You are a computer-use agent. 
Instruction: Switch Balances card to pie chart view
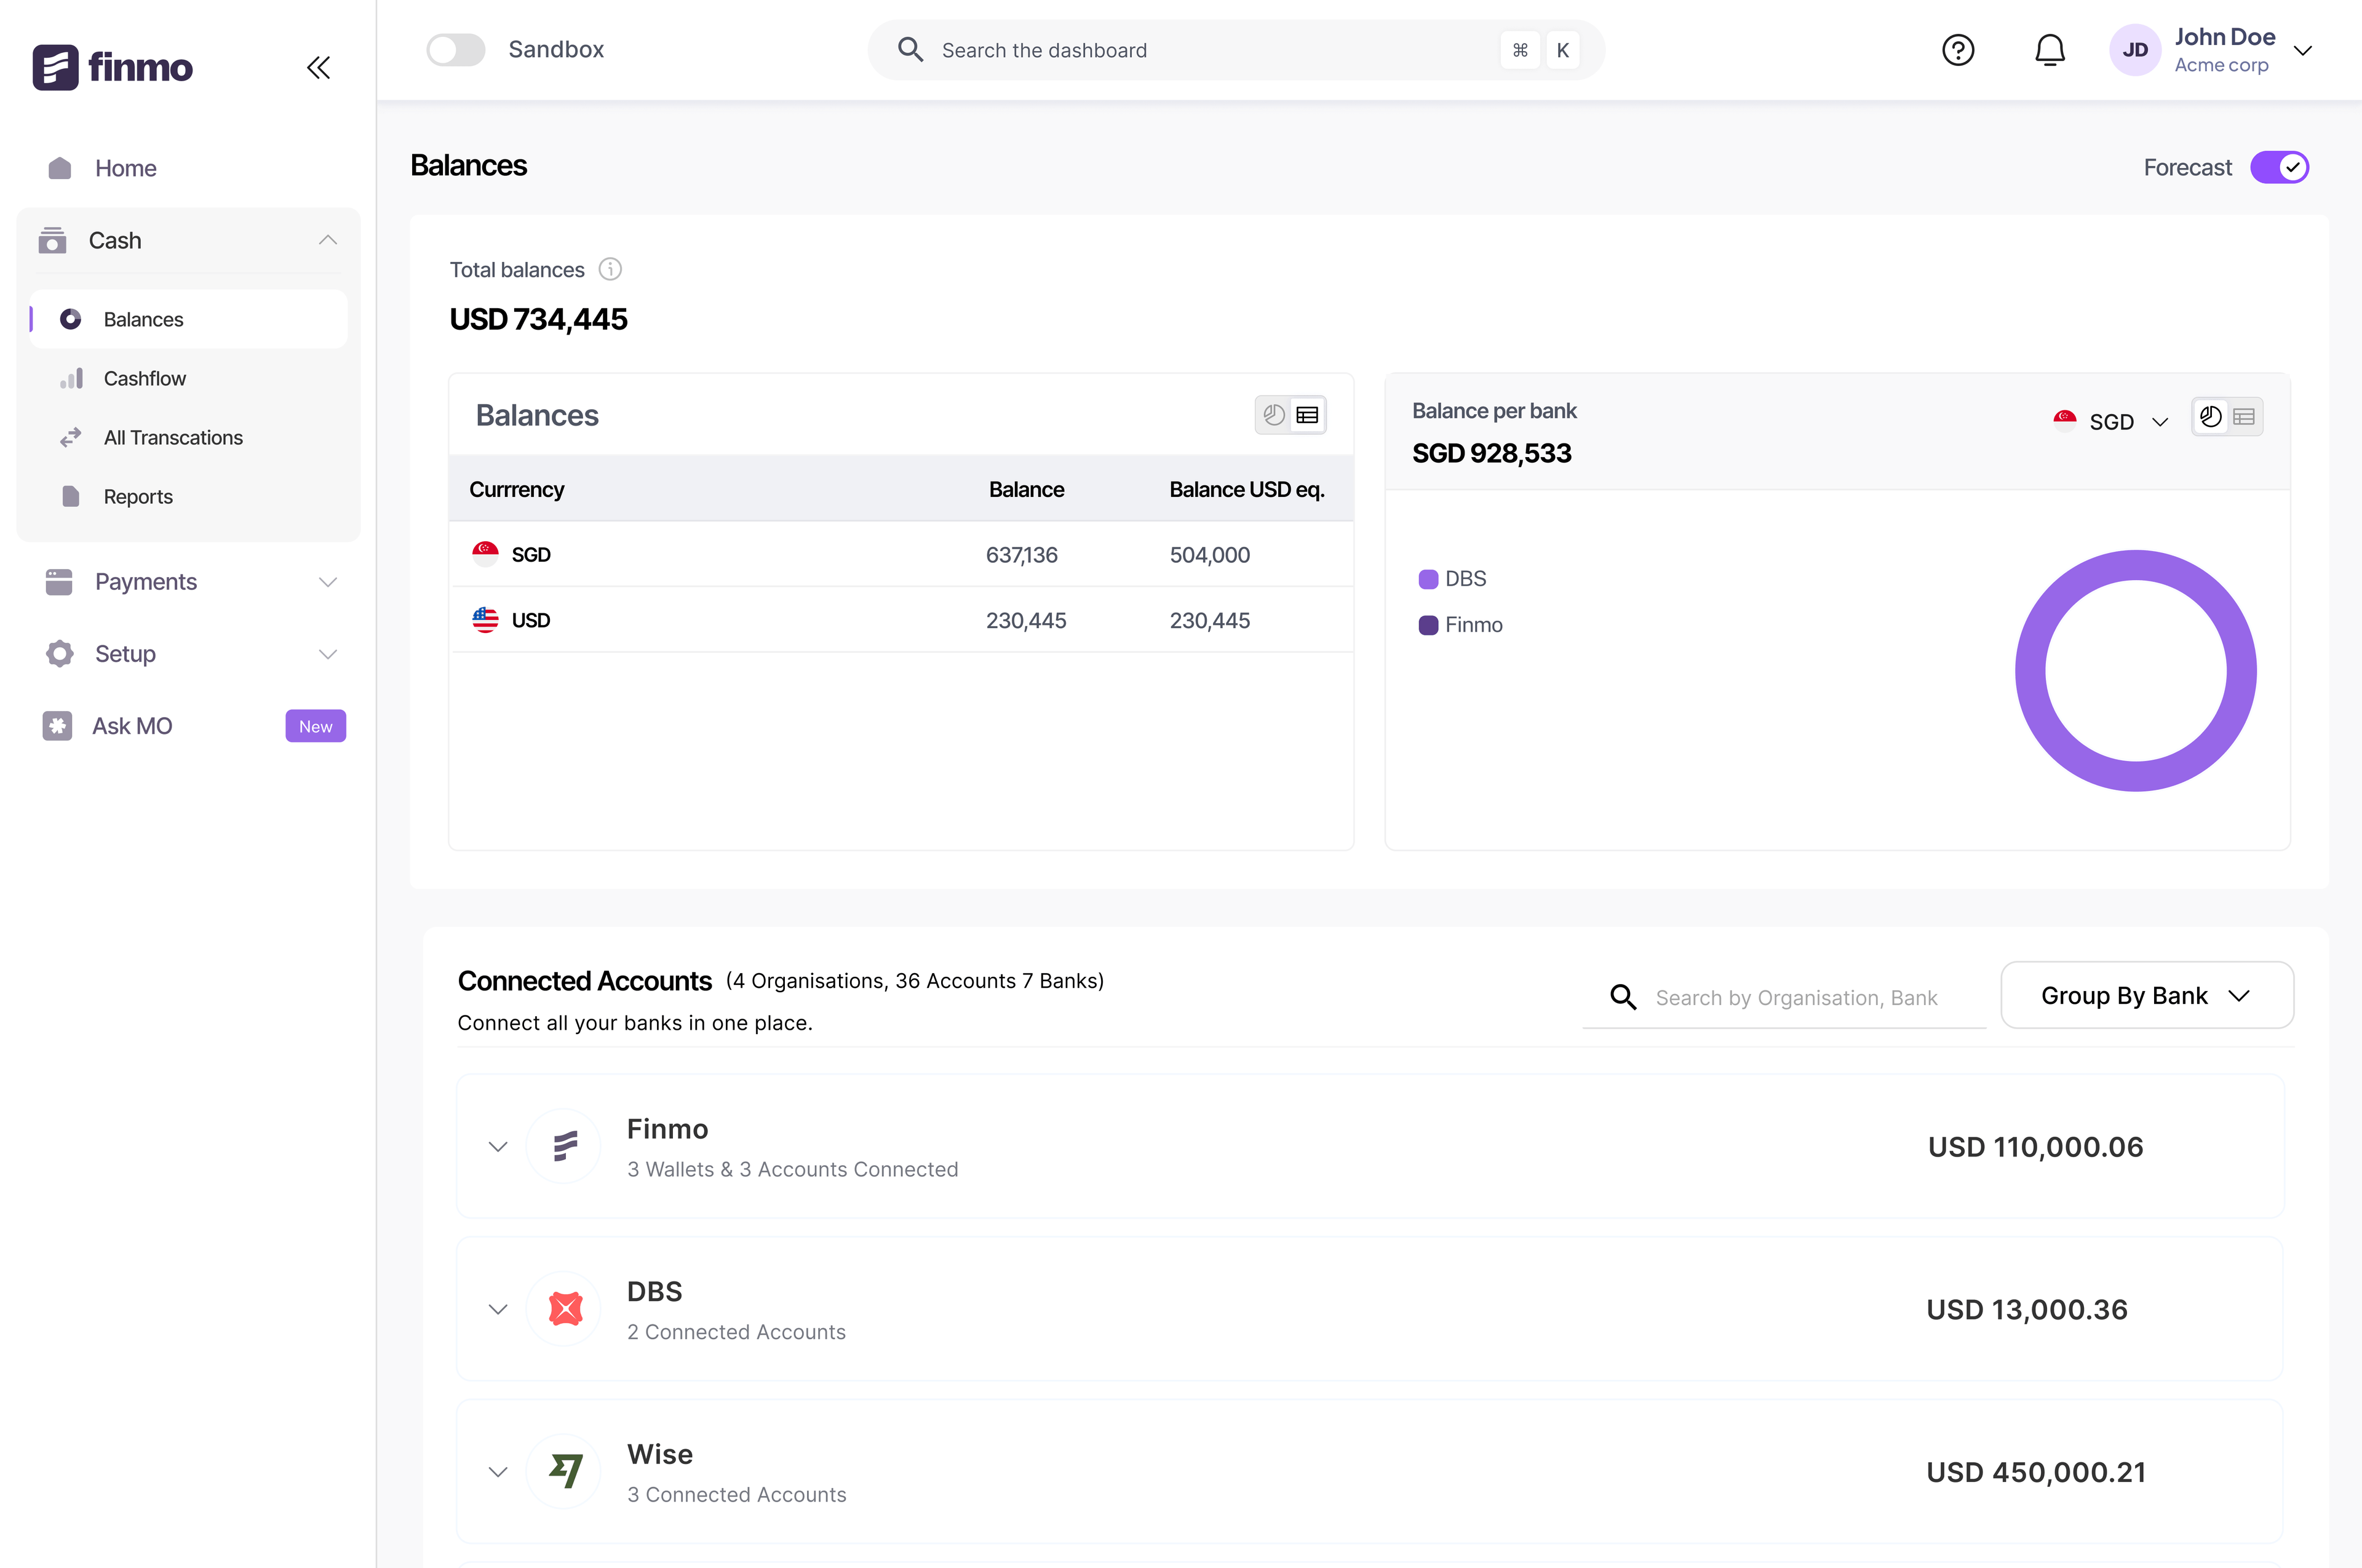(x=1273, y=415)
